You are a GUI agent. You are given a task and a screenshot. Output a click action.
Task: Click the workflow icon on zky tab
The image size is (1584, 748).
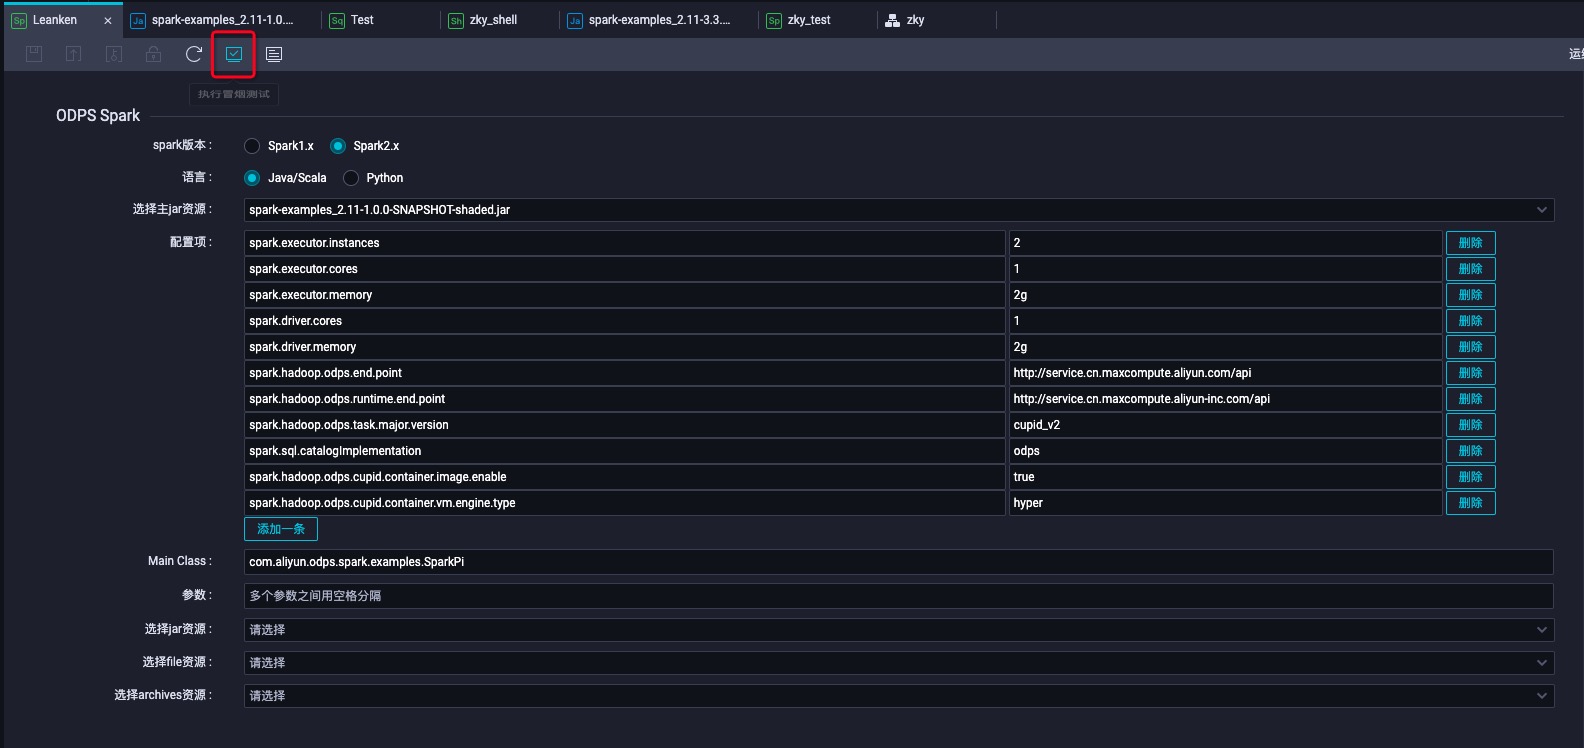pos(893,20)
